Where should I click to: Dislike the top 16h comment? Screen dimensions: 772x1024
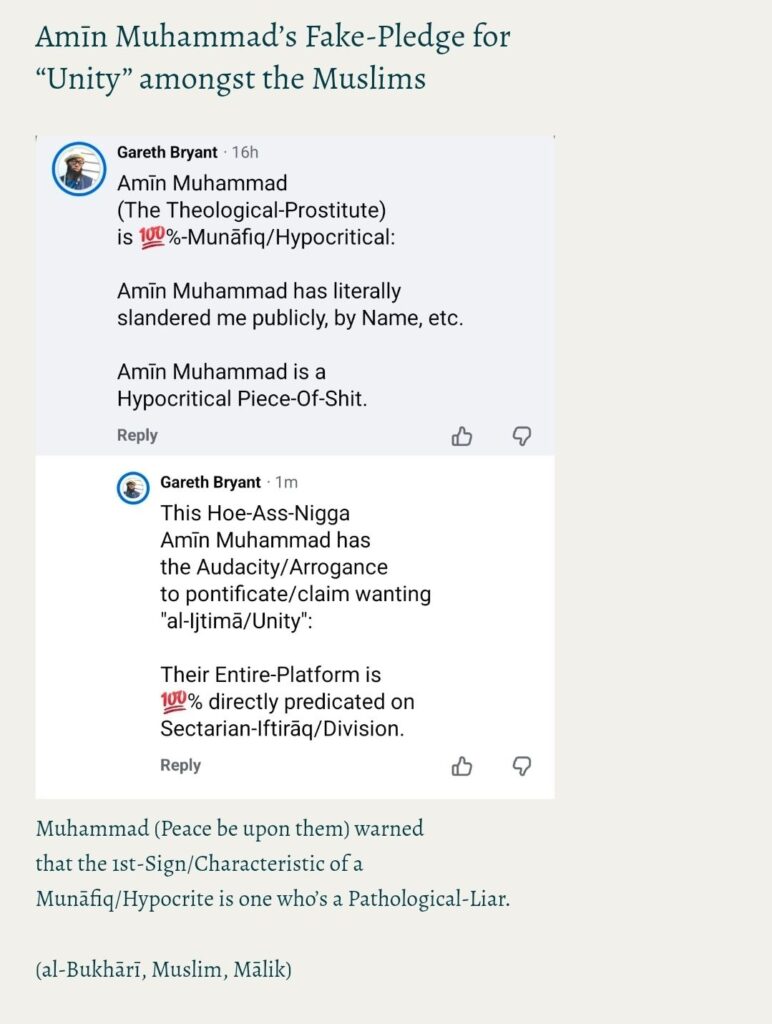point(521,436)
